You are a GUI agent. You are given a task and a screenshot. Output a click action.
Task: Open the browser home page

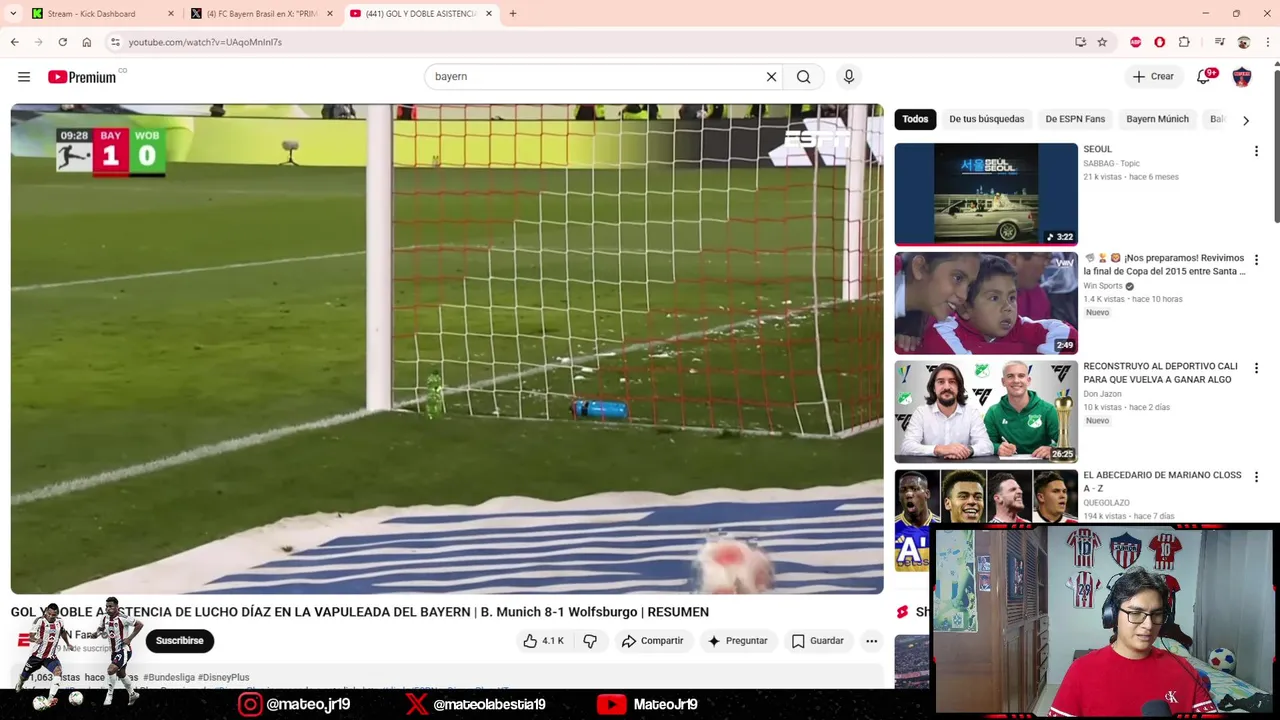(x=87, y=42)
